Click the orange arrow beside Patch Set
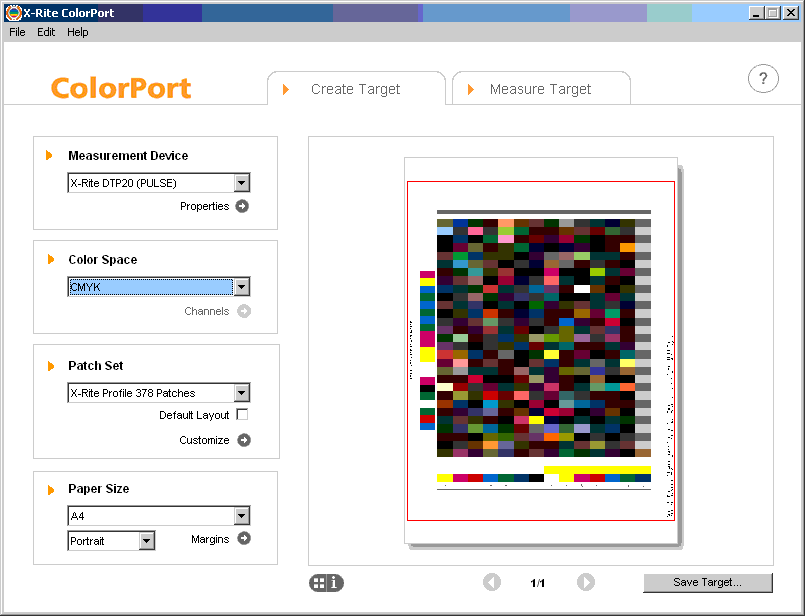This screenshot has height=616, width=805. click(x=51, y=366)
